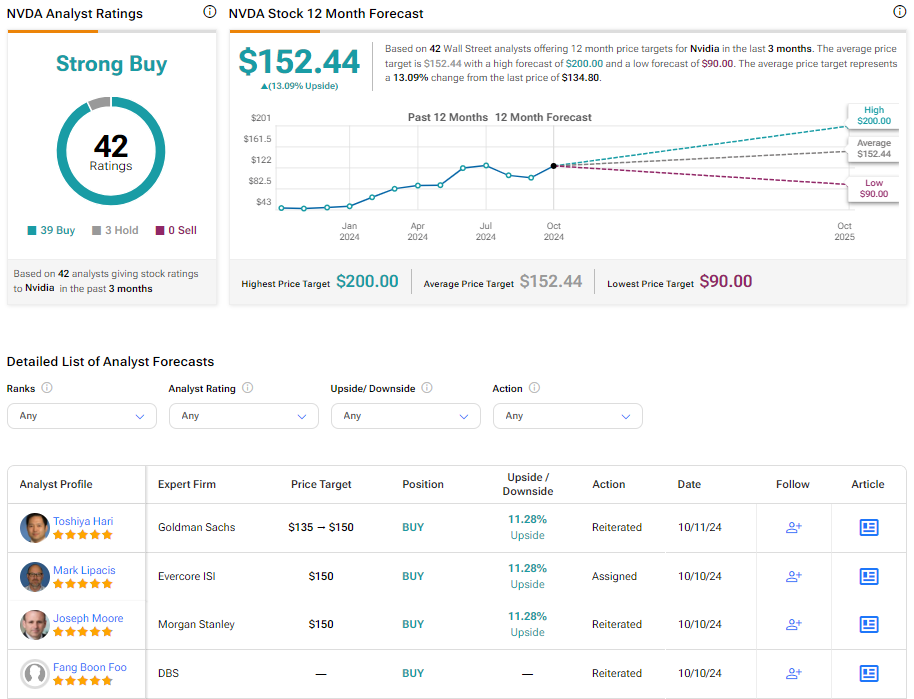Follow analyst Fang Boon Foo
Screen dimensions: 914x699
click(x=793, y=673)
